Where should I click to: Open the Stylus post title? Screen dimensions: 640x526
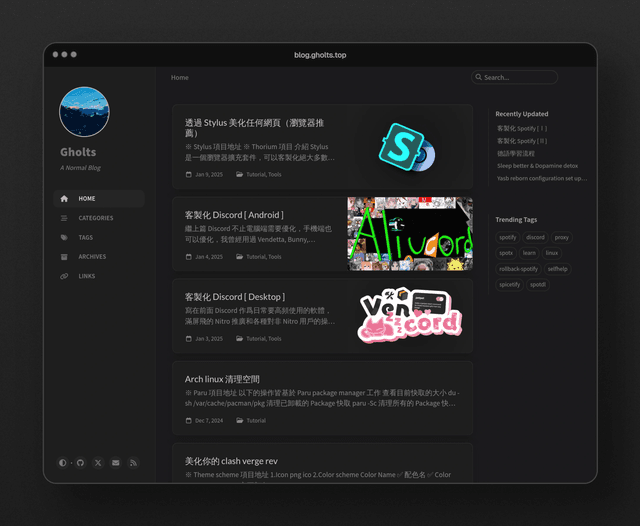point(254,128)
